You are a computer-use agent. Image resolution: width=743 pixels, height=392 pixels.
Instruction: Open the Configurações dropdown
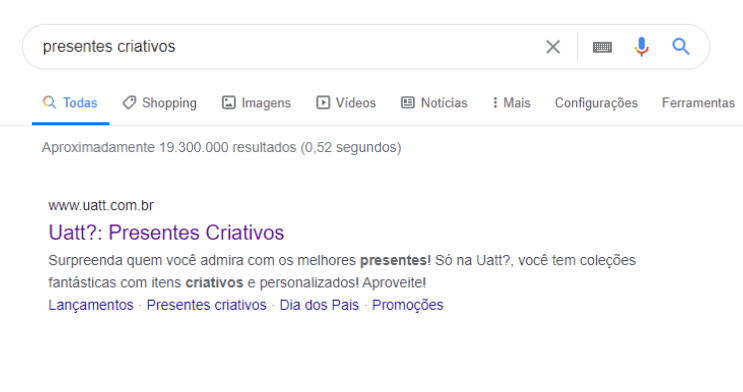(596, 103)
